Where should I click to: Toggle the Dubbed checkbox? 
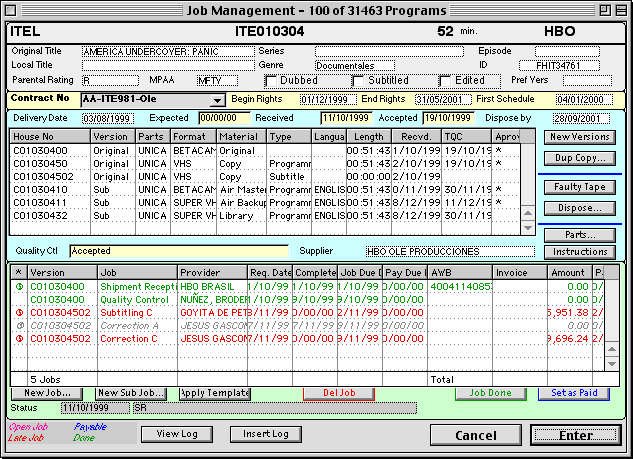pos(271,81)
